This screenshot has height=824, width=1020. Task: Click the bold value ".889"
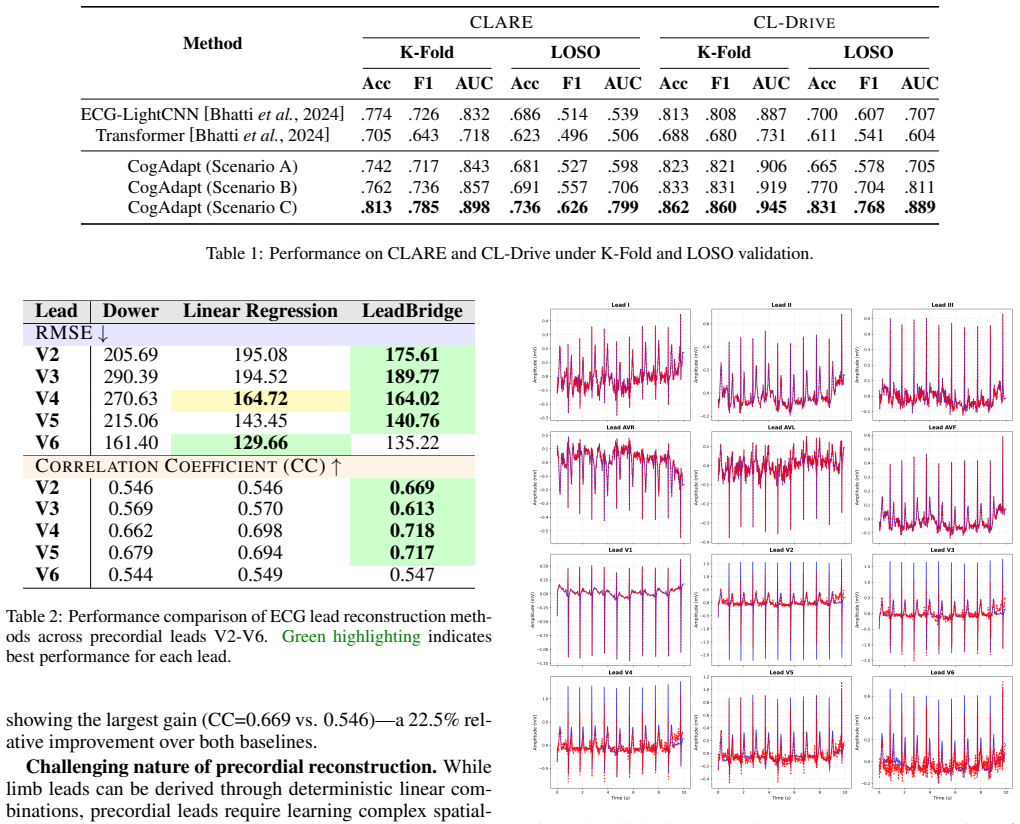point(920,207)
